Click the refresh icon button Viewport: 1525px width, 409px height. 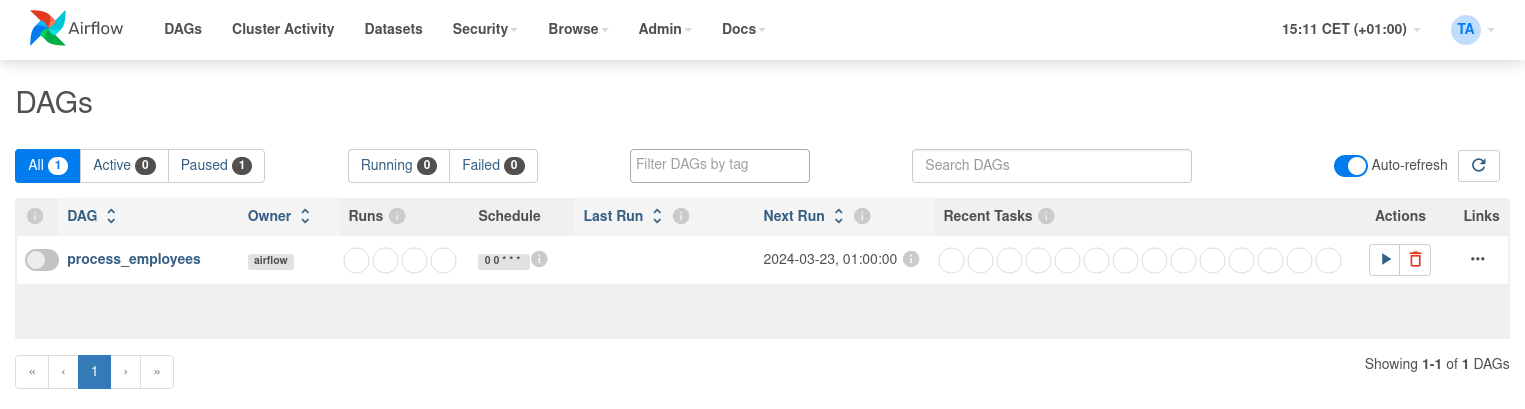click(x=1478, y=166)
